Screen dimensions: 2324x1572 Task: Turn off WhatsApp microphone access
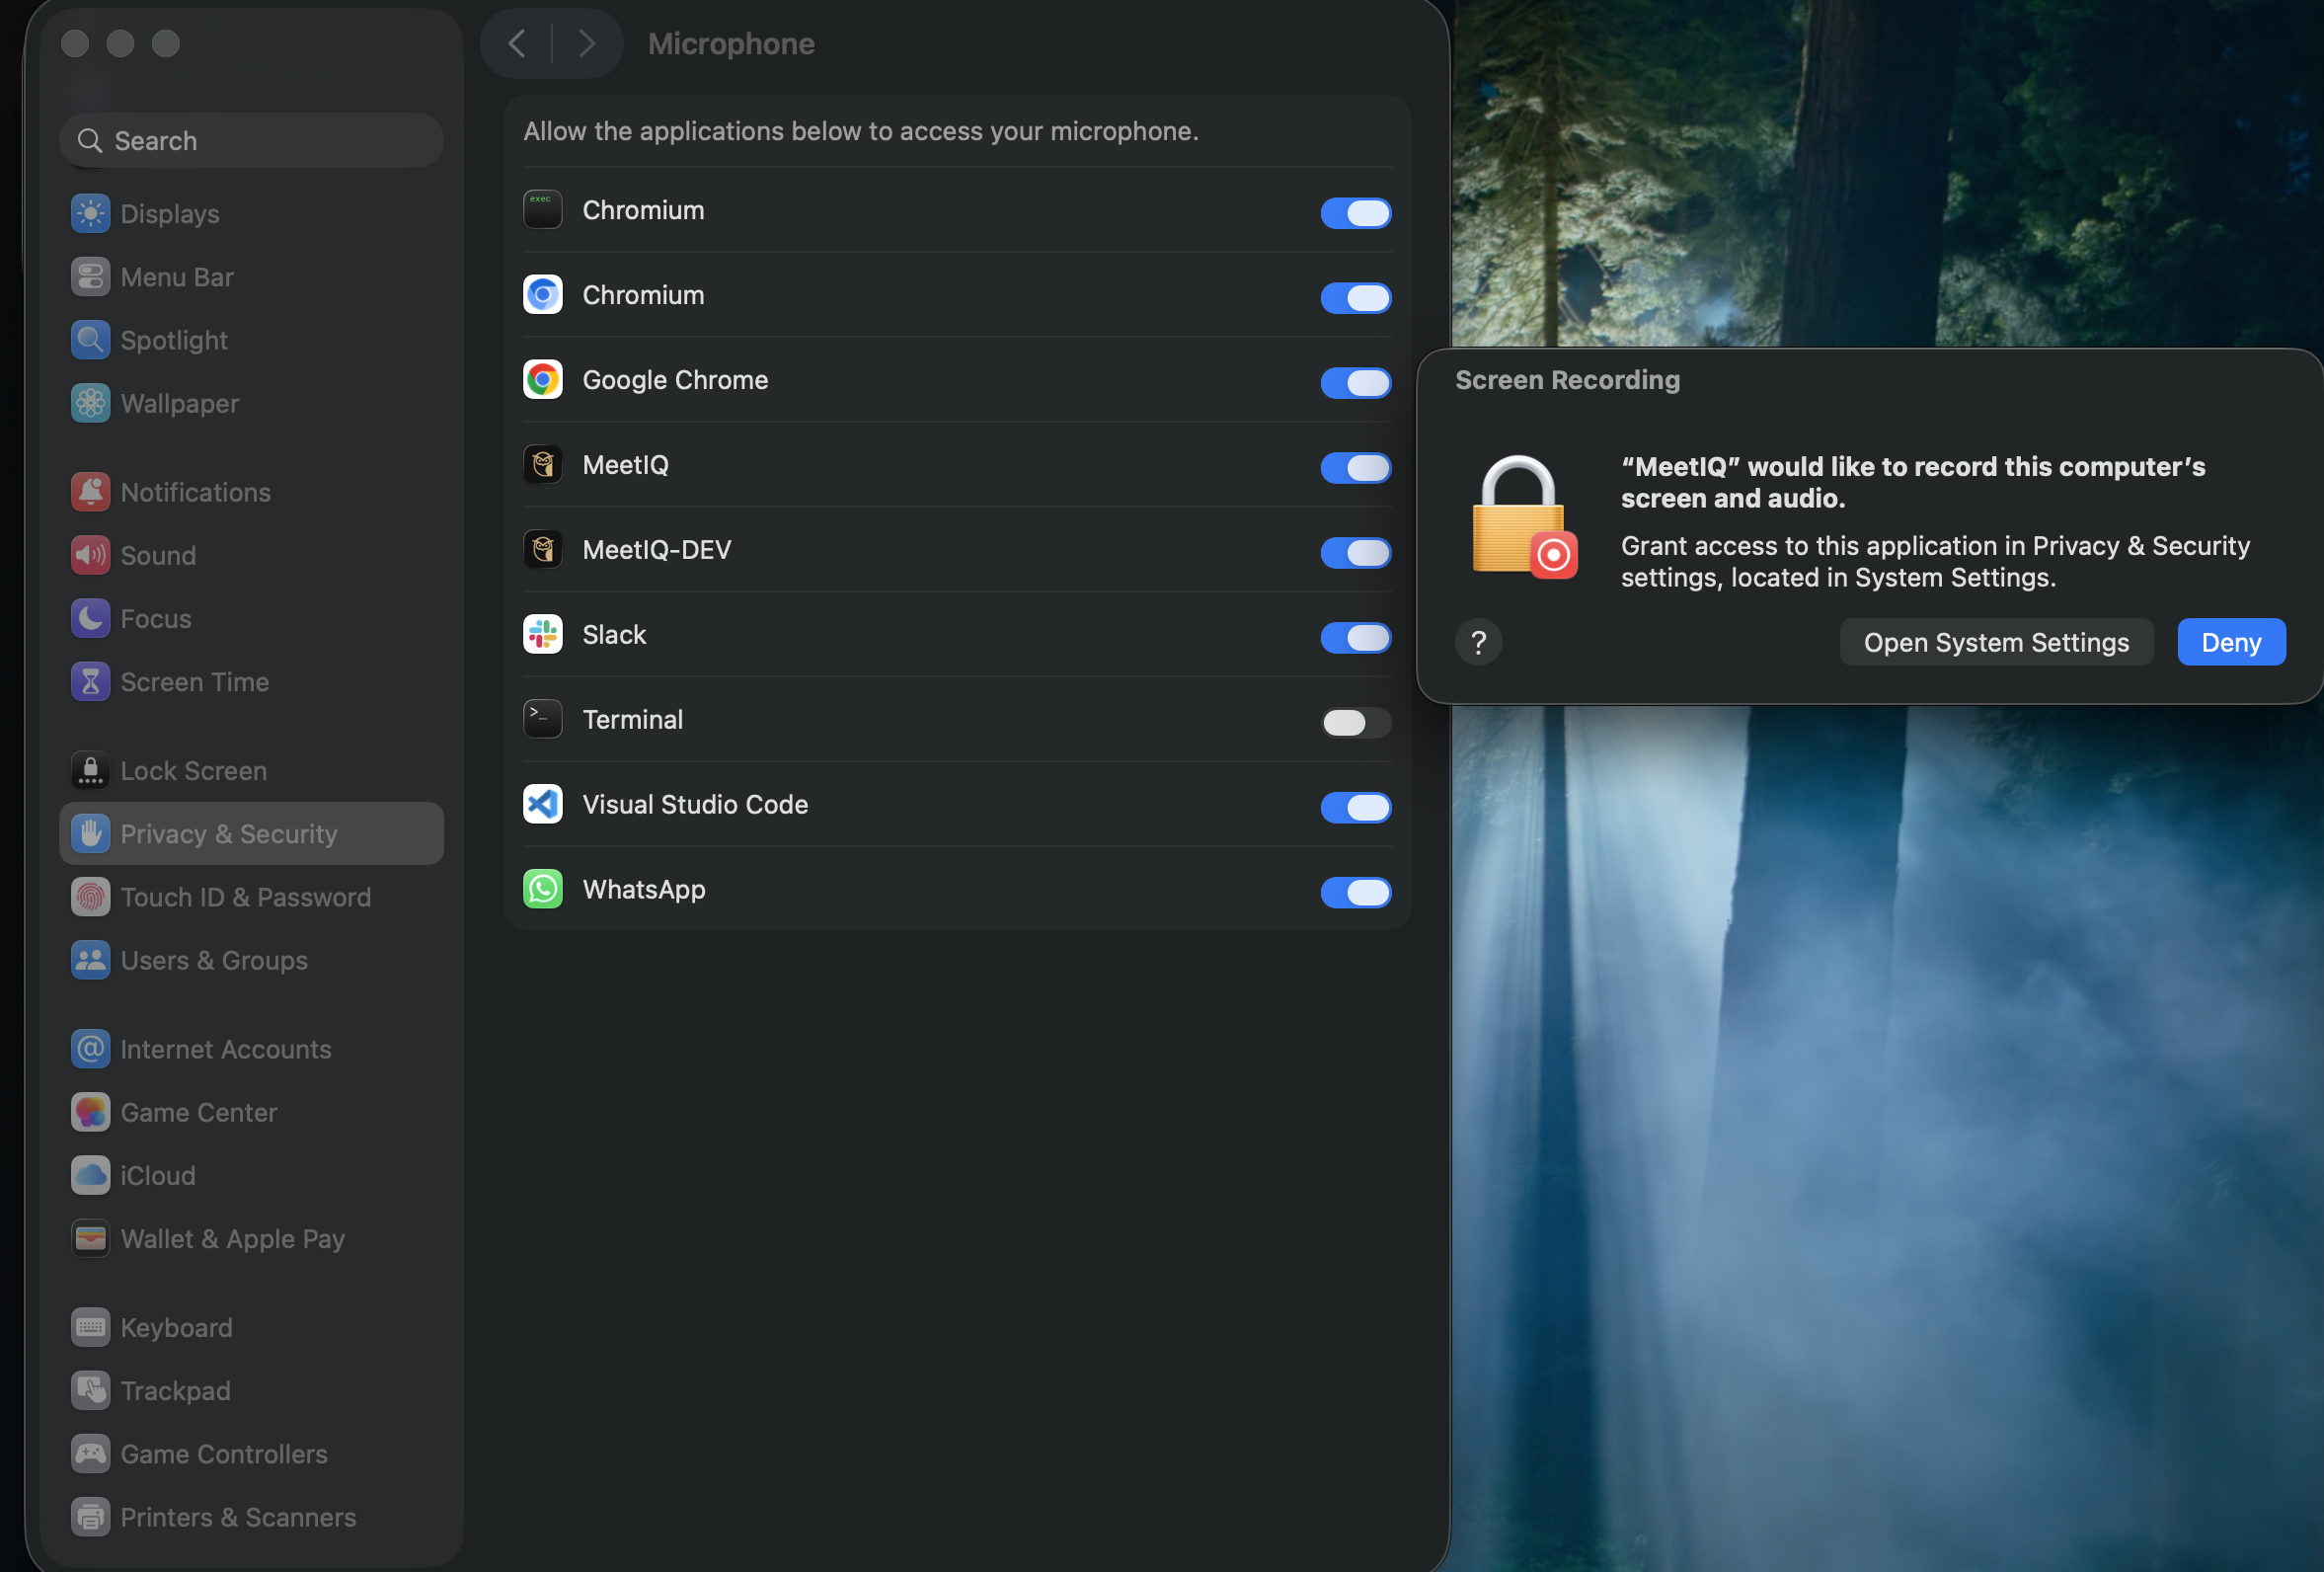click(x=1355, y=892)
